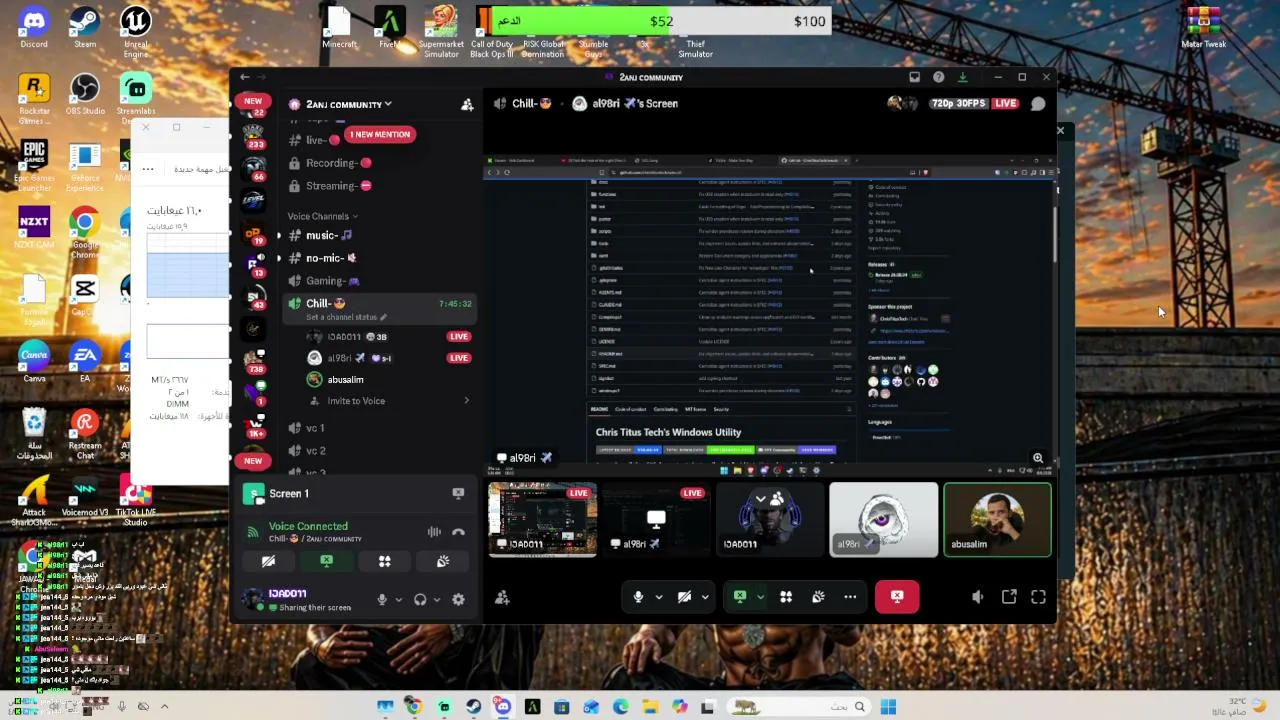The image size is (1280, 720).
Task: Open Discord inbox icon in title bar
Action: (914, 77)
